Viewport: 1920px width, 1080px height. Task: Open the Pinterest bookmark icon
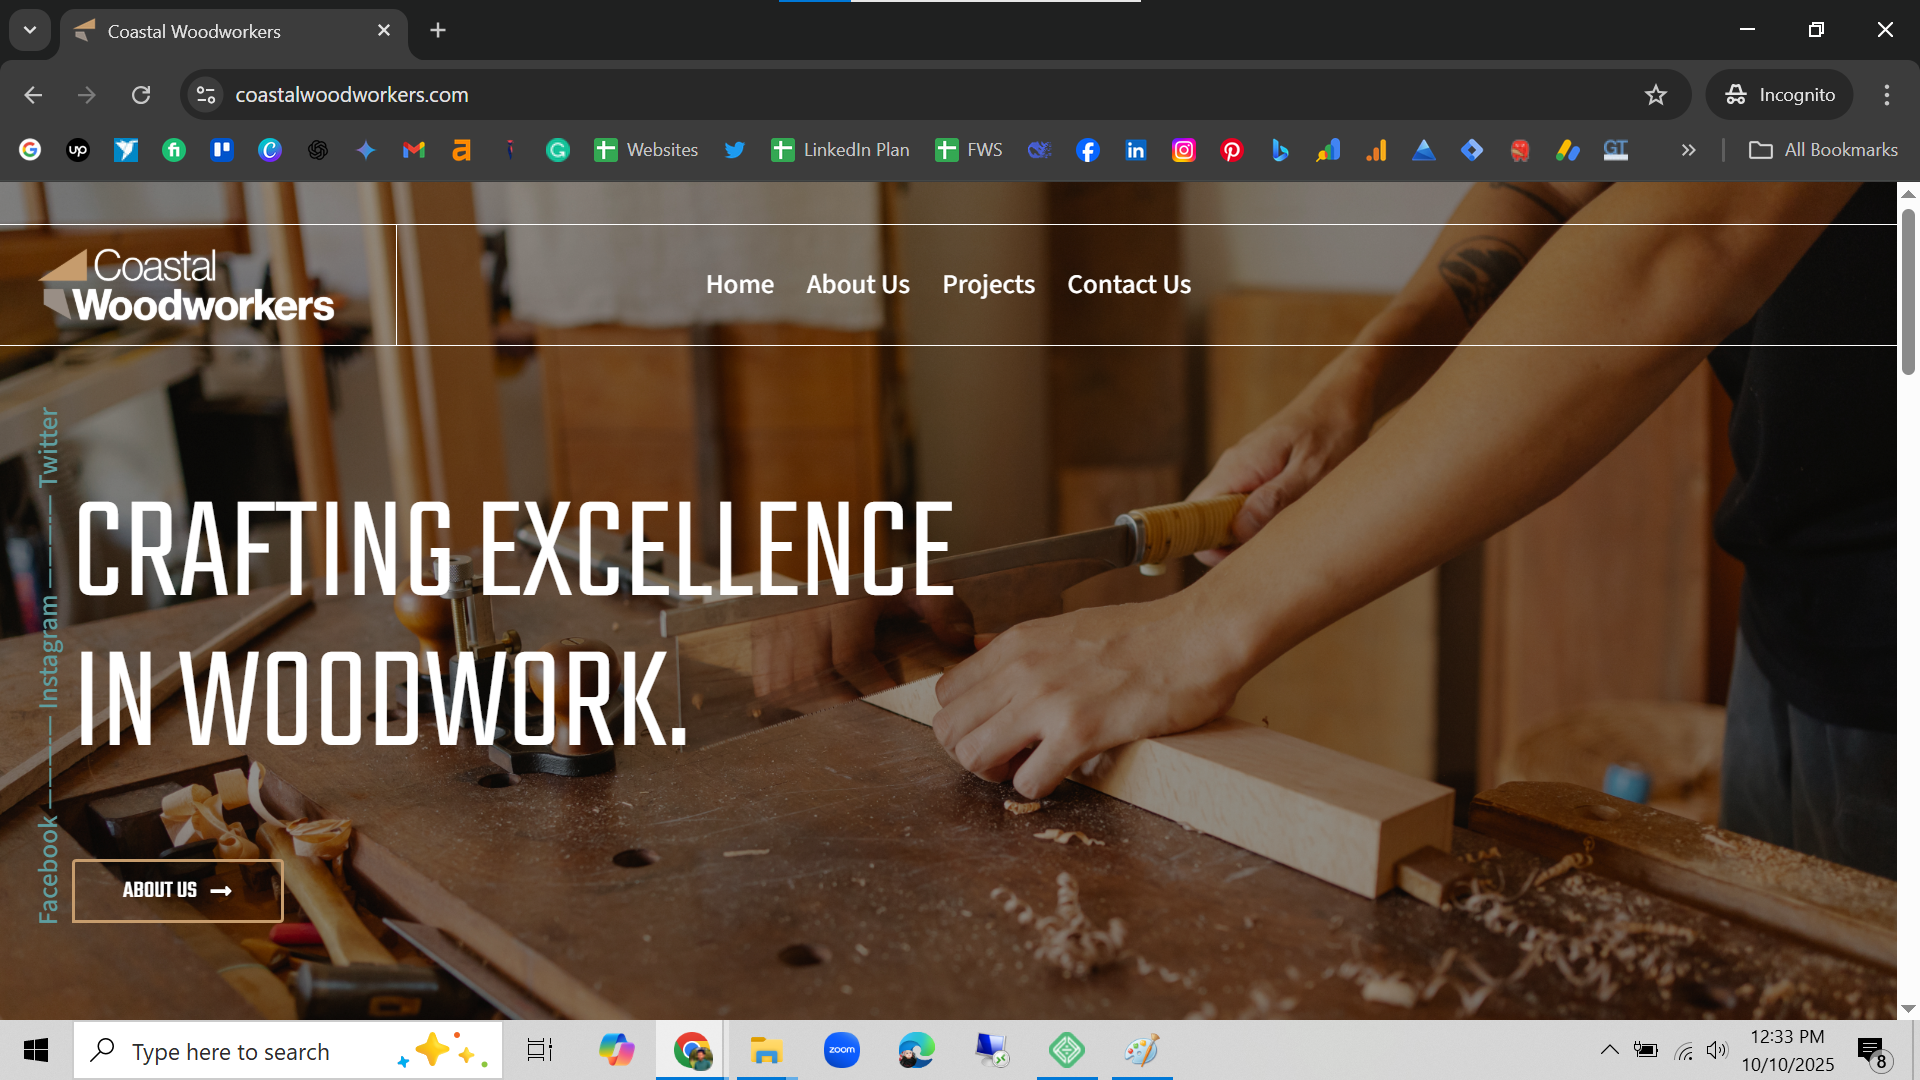(x=1232, y=150)
